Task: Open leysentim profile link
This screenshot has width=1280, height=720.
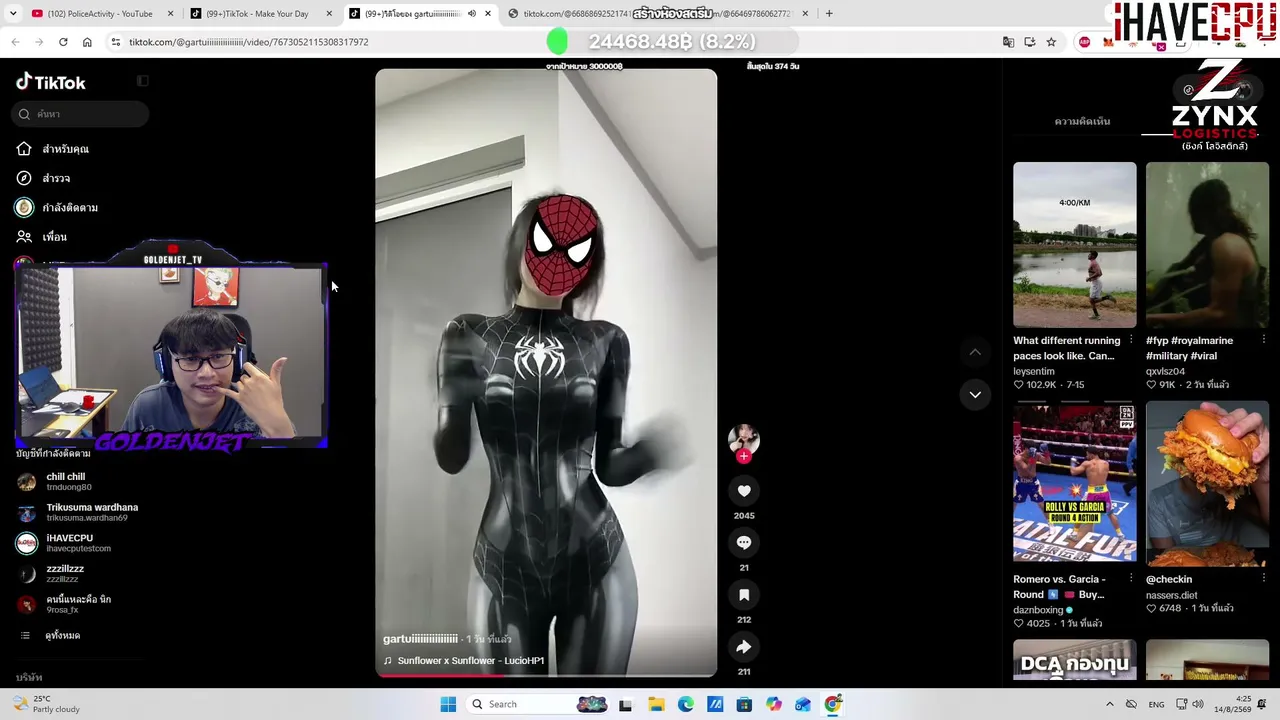Action: (x=1034, y=371)
